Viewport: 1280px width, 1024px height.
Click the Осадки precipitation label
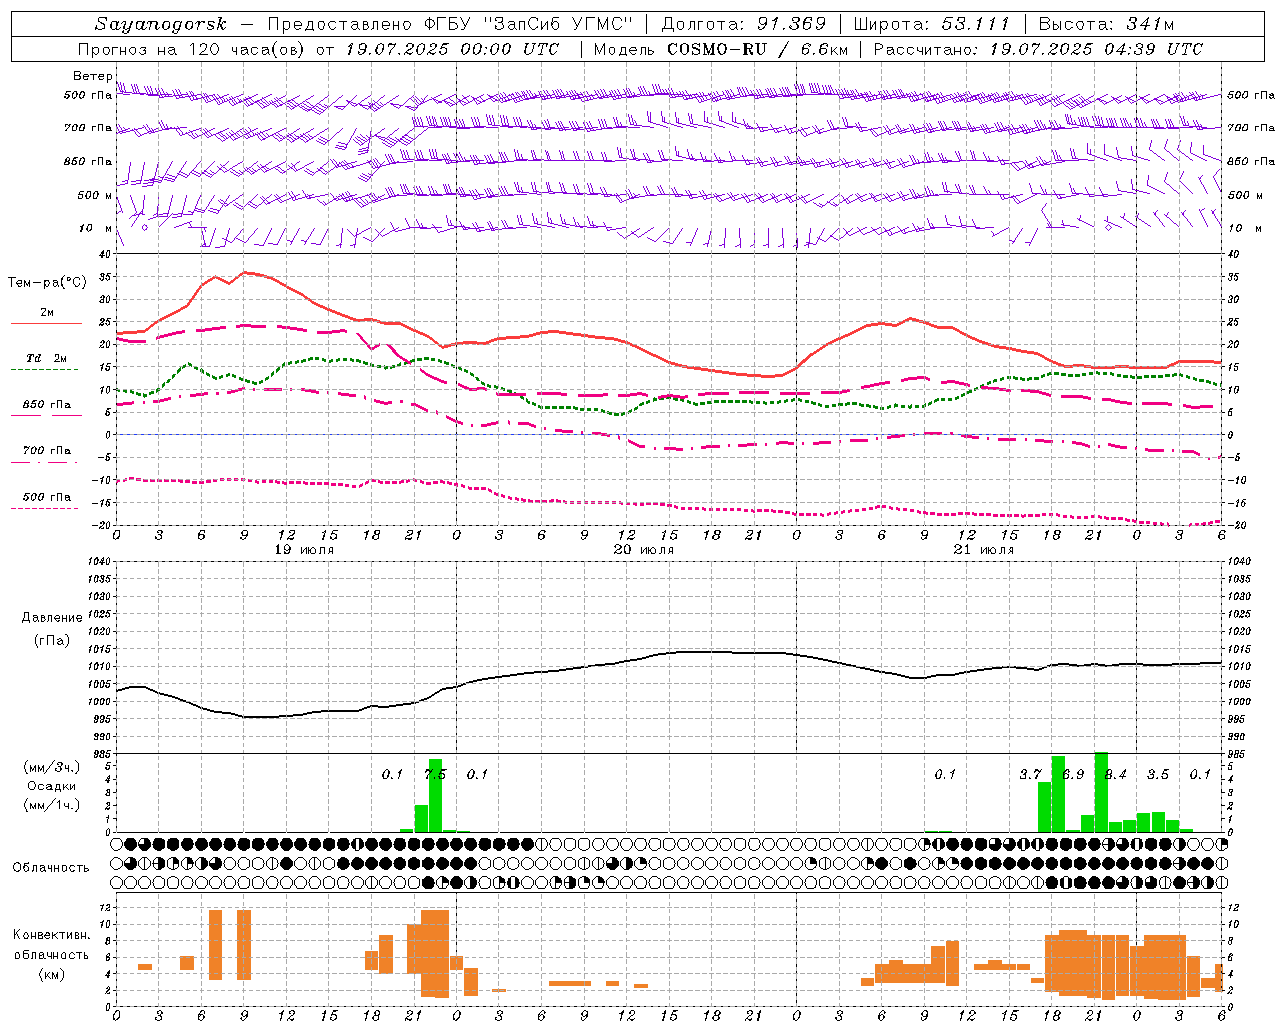pyautogui.click(x=51, y=786)
